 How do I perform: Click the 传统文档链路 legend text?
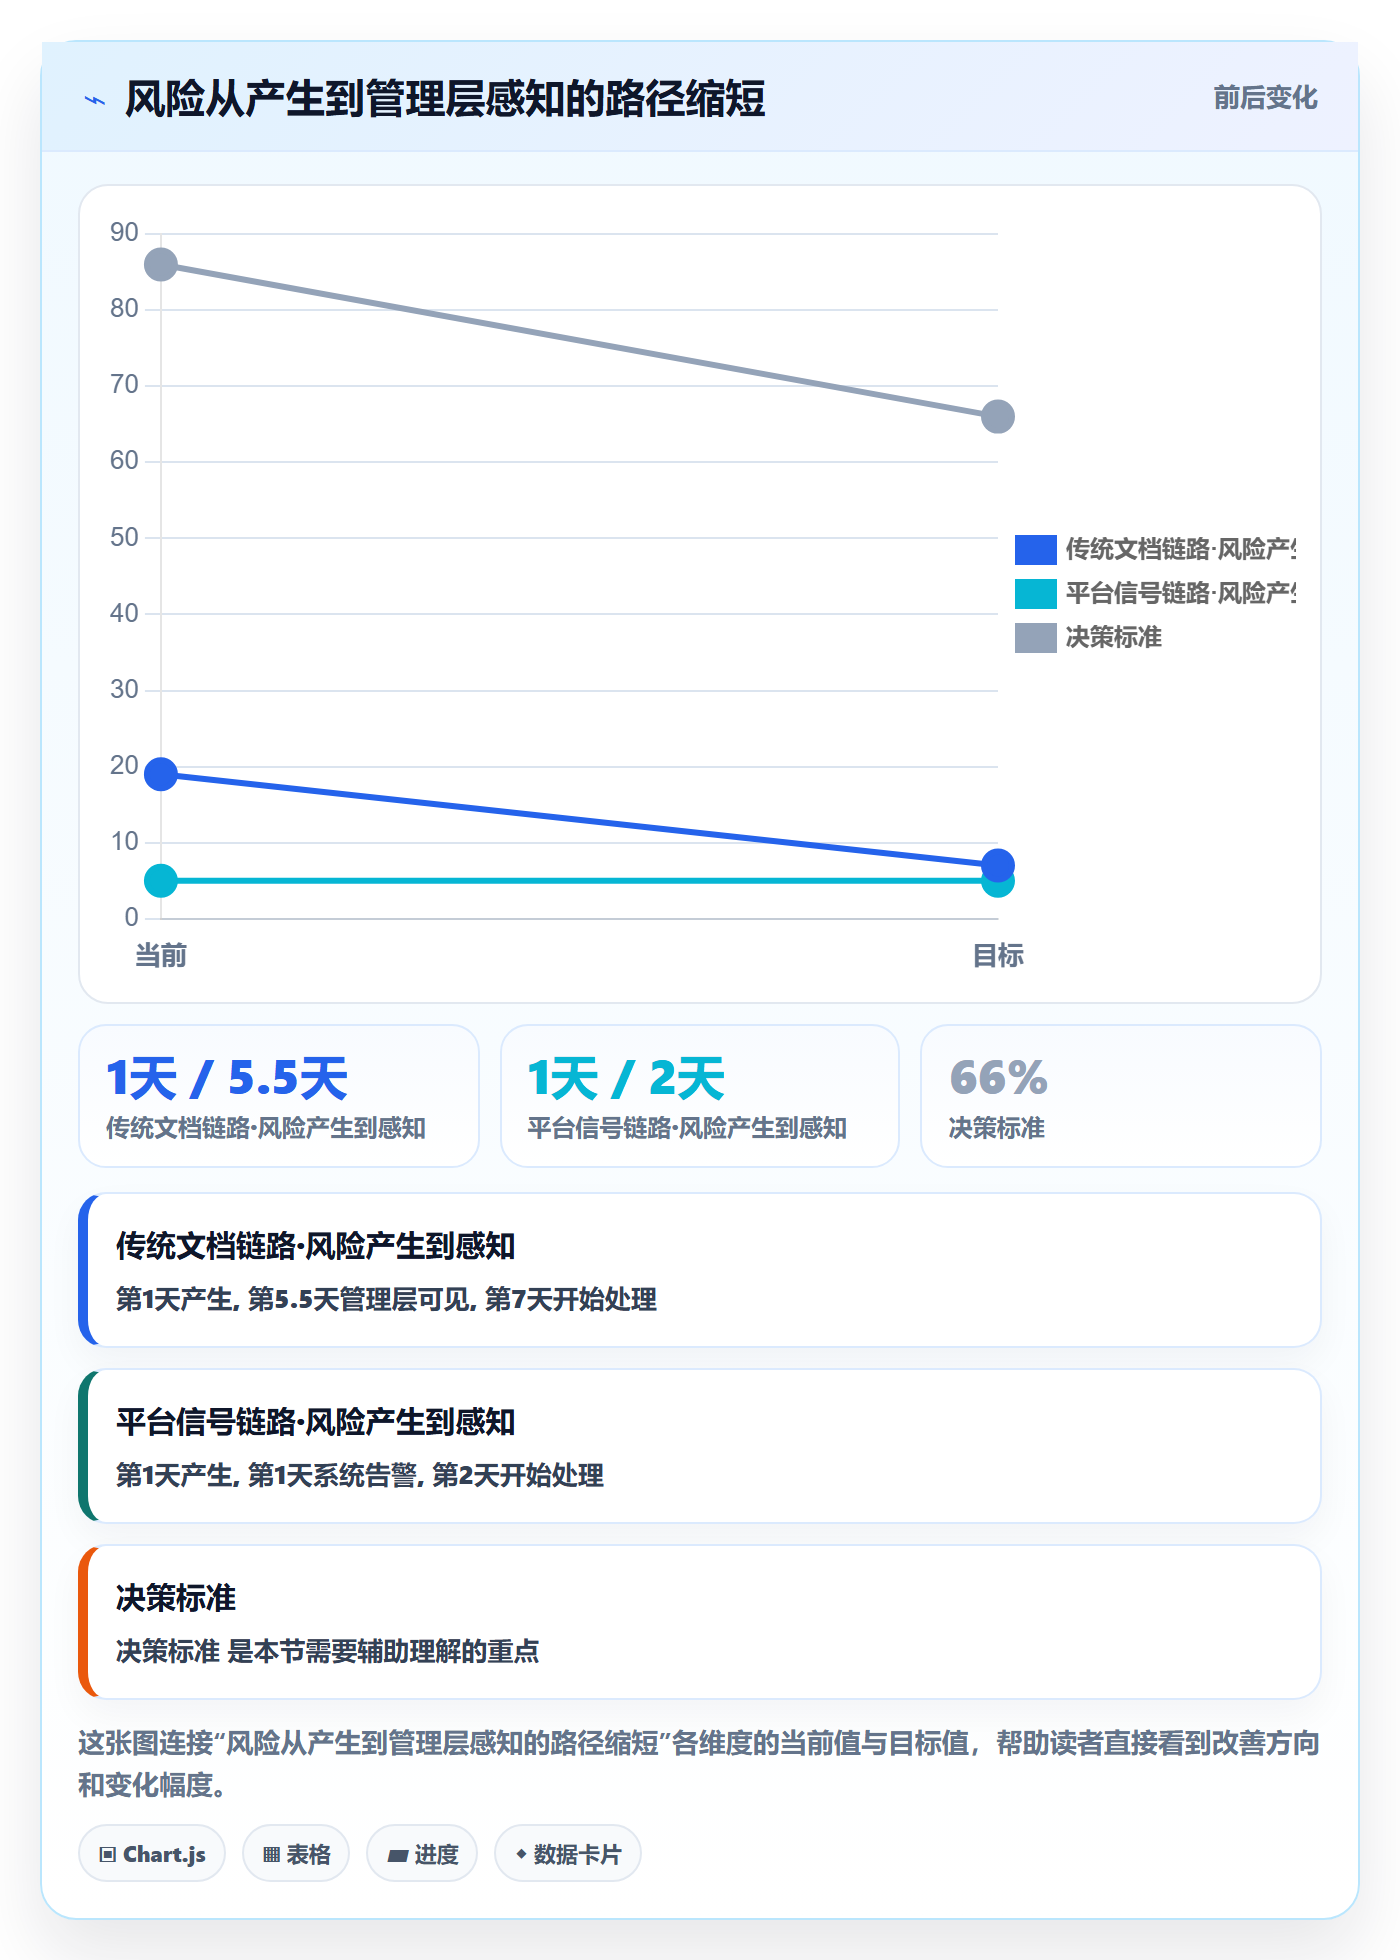[1180, 549]
